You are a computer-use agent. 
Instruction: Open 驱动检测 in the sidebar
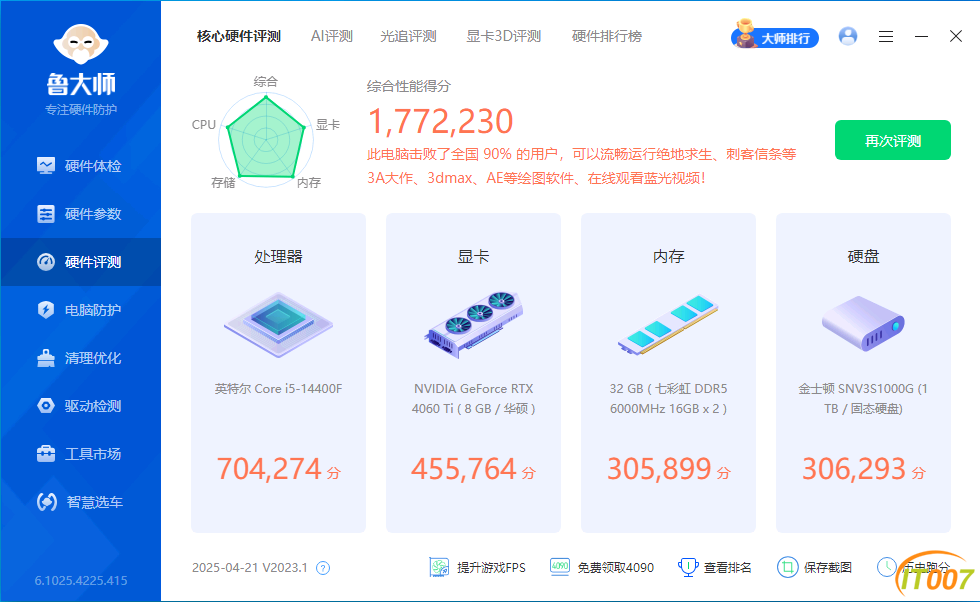point(80,406)
